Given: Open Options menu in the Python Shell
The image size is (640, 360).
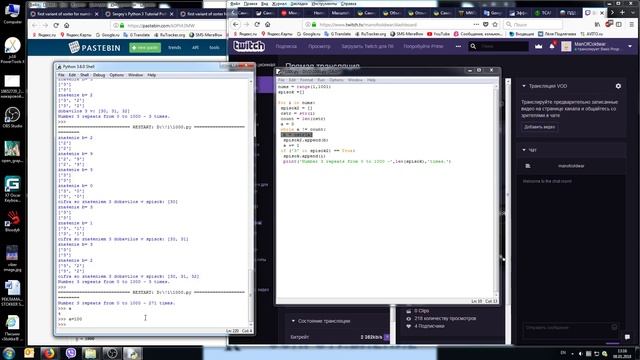Looking at the screenshot, I should pos(117,75).
